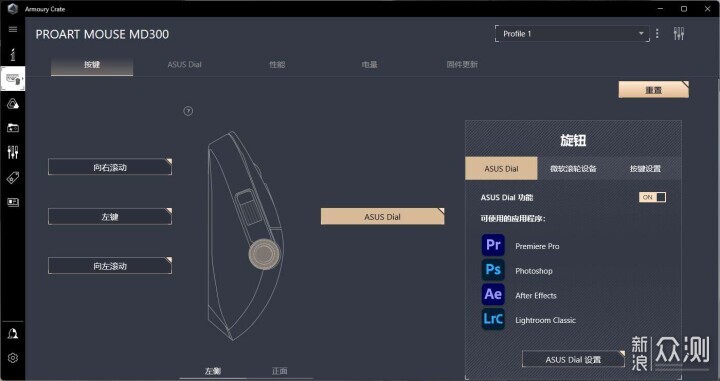The width and height of the screenshot is (720, 381).
Task: Switch to the ASUS Dial top tab
Action: 184,65
